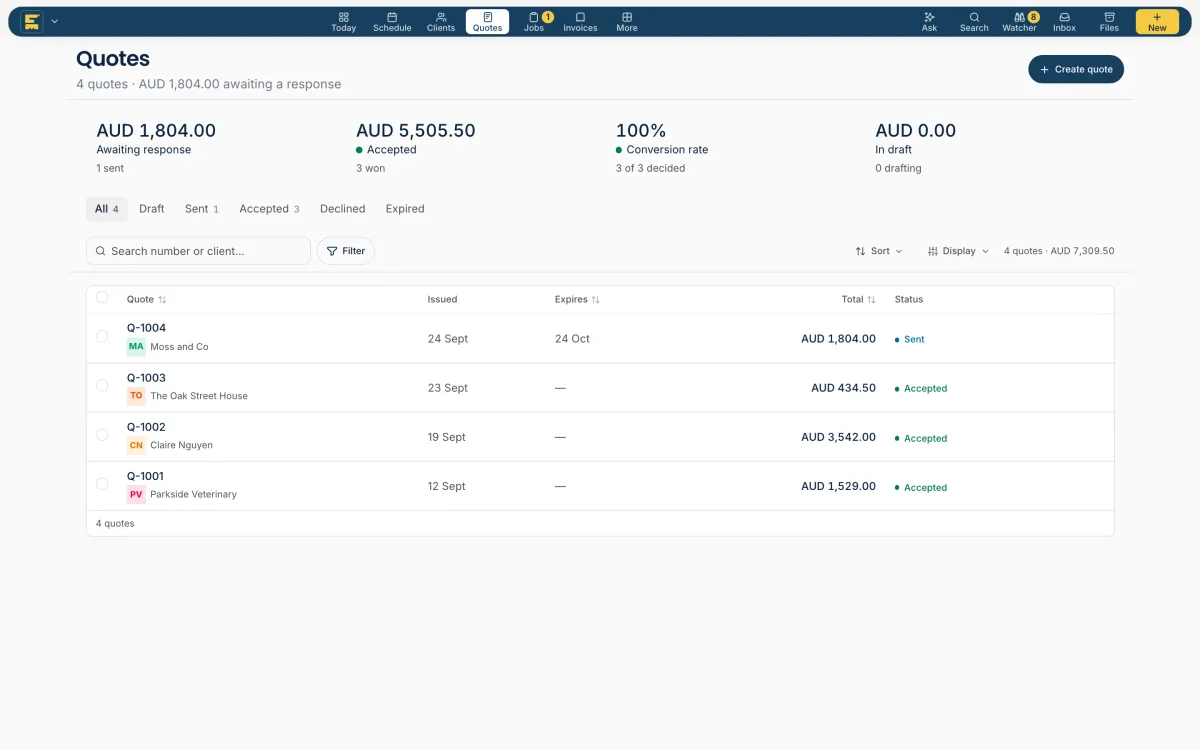Click the PV avatar for Parkside Veterinary
1200x750 pixels.
[x=136, y=494]
